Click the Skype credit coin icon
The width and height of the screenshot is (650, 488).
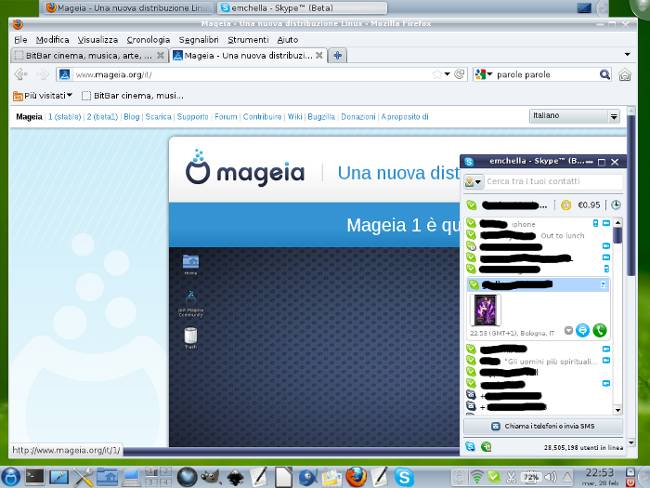point(566,205)
